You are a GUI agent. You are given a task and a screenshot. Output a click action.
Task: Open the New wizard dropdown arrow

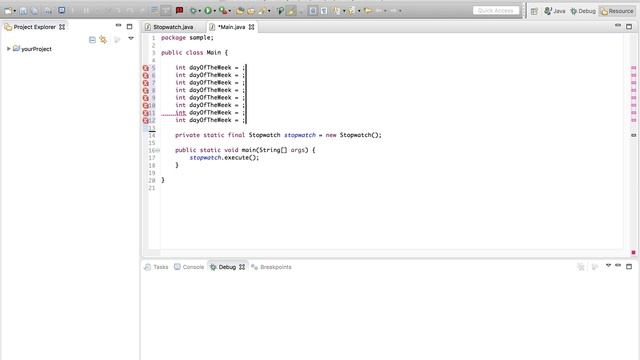[15, 11]
